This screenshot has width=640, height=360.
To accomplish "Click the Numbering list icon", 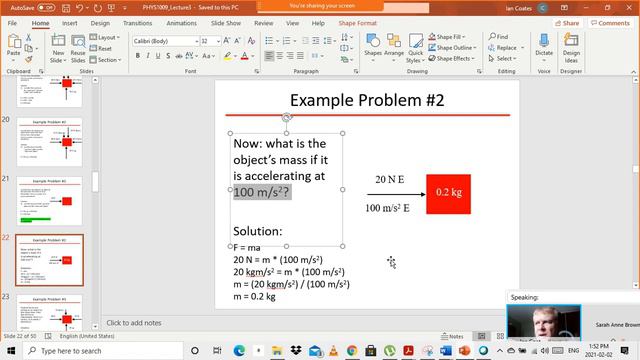I will point(287,41).
